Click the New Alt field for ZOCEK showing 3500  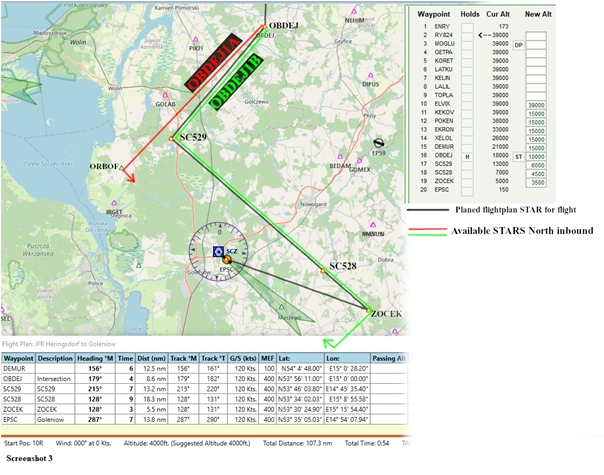536,183
